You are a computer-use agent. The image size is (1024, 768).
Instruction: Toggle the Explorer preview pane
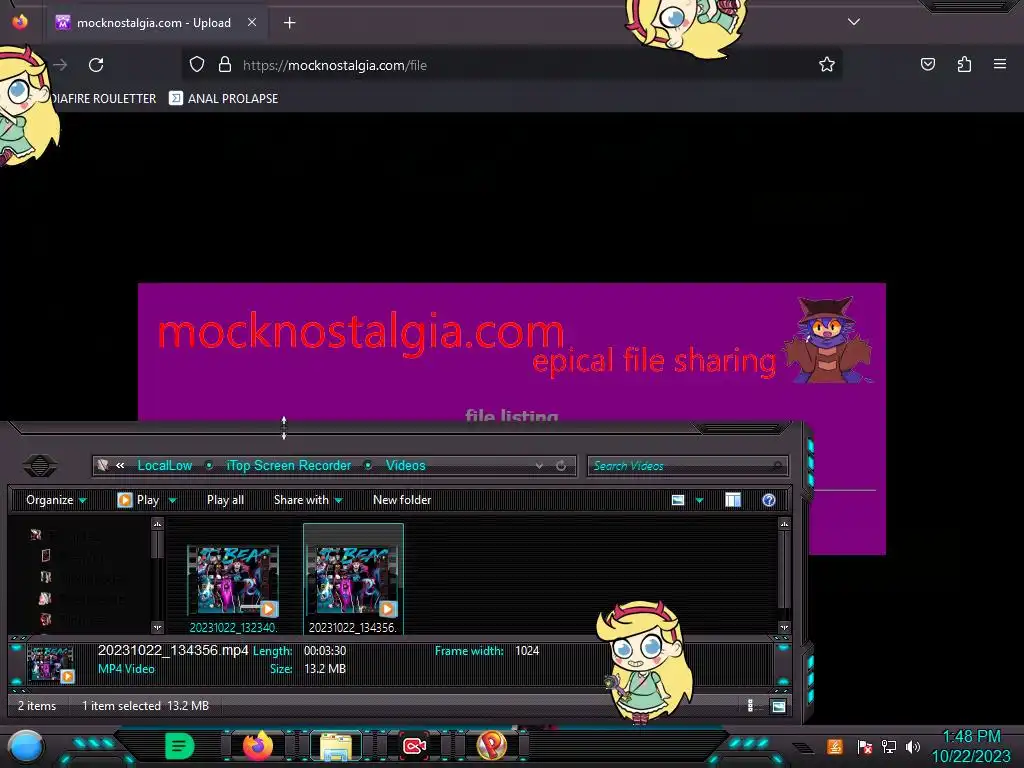733,500
